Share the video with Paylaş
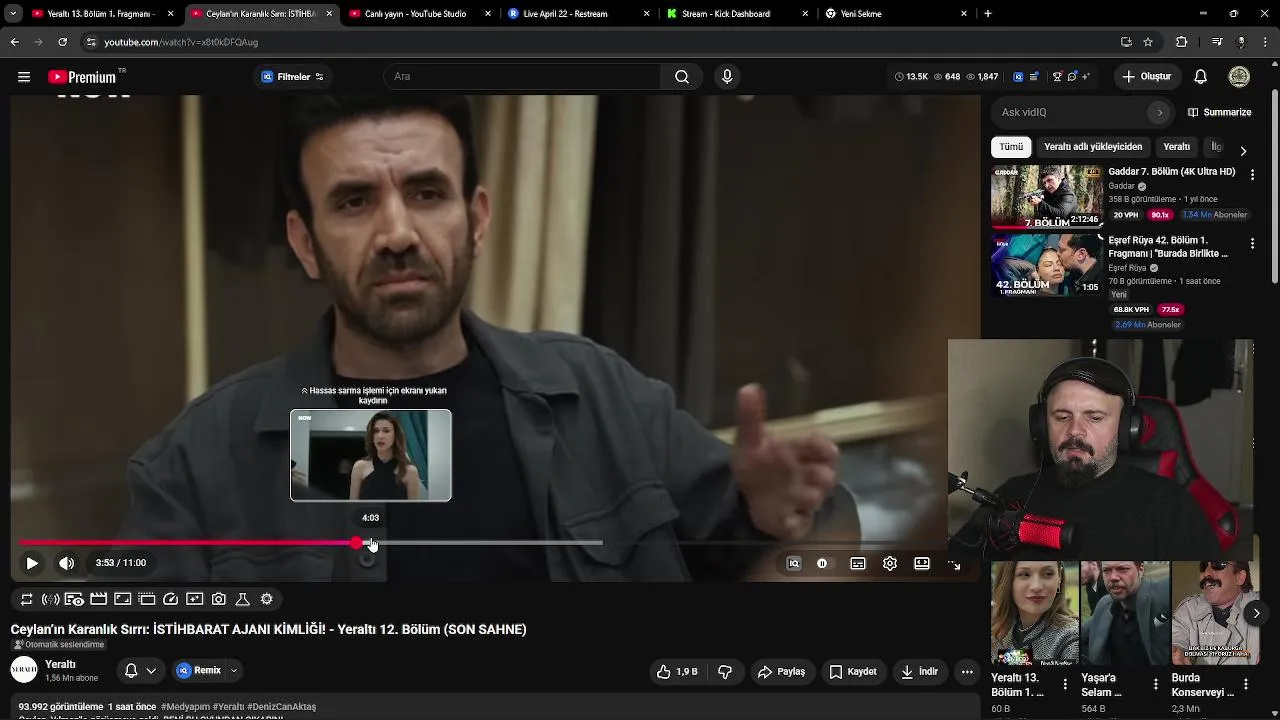This screenshot has height=720, width=1280. coord(781,672)
